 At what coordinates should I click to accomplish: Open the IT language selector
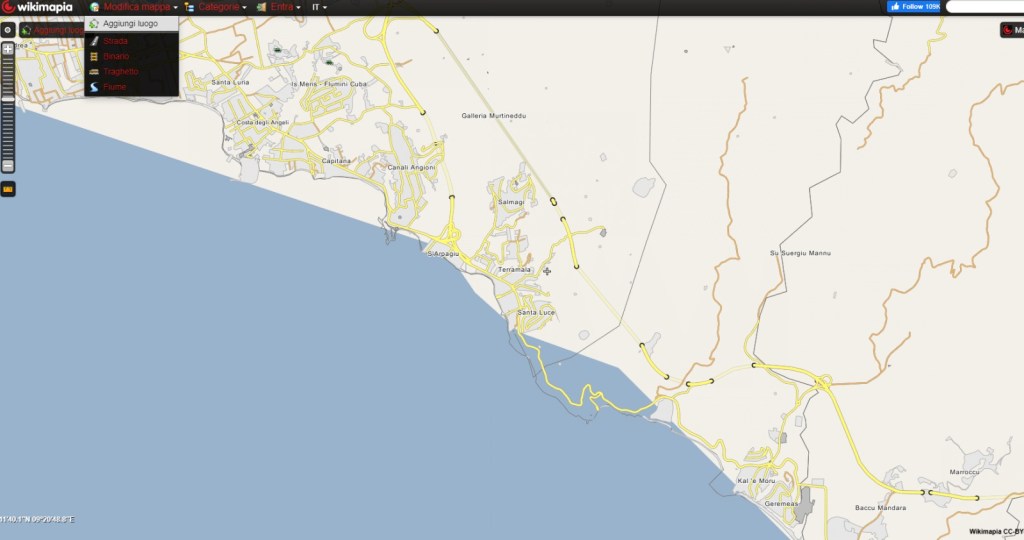319,7
